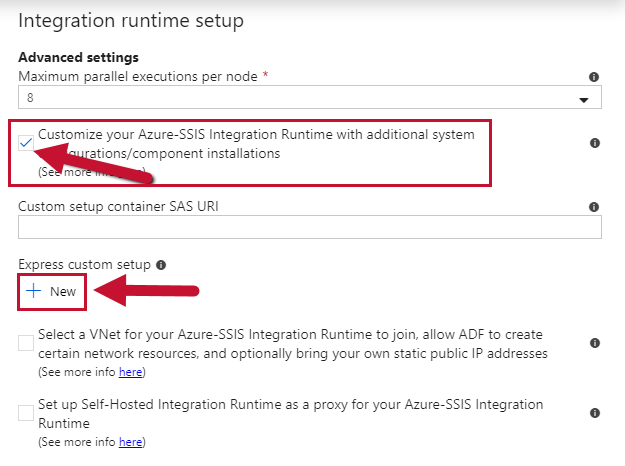
Task: Check the Set up Self-Hosted Integration Runtime box
Action: point(26,412)
